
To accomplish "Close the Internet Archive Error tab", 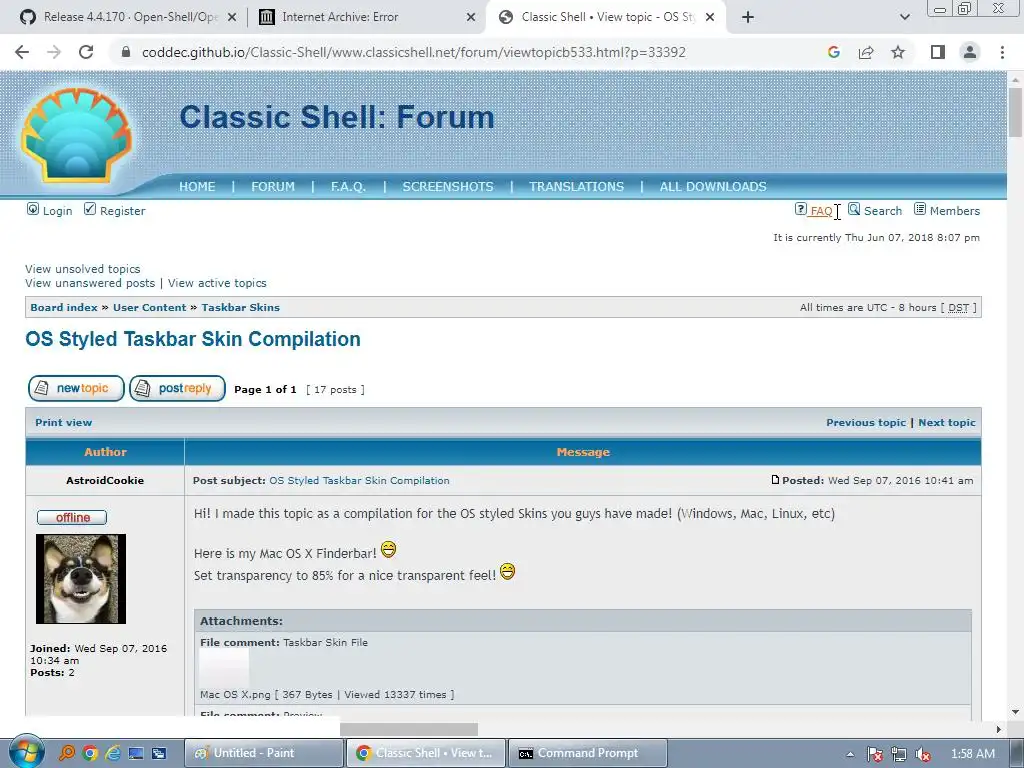I will (471, 18).
